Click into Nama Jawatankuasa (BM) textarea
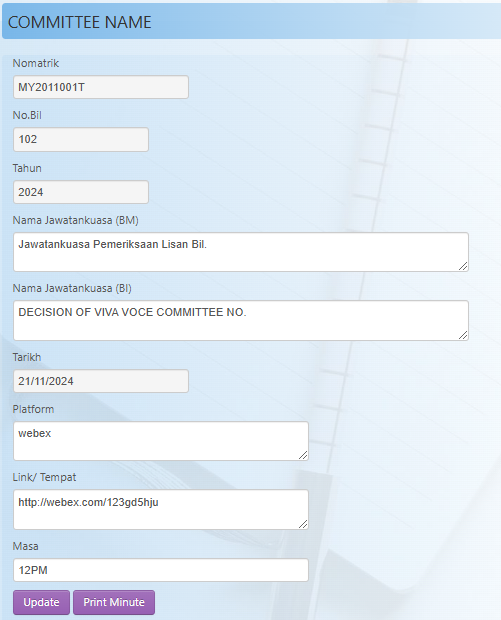The width and height of the screenshot is (501, 620). pyautogui.click(x=241, y=252)
